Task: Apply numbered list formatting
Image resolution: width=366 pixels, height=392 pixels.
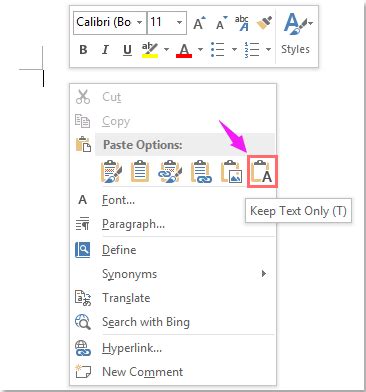Action: [252, 50]
